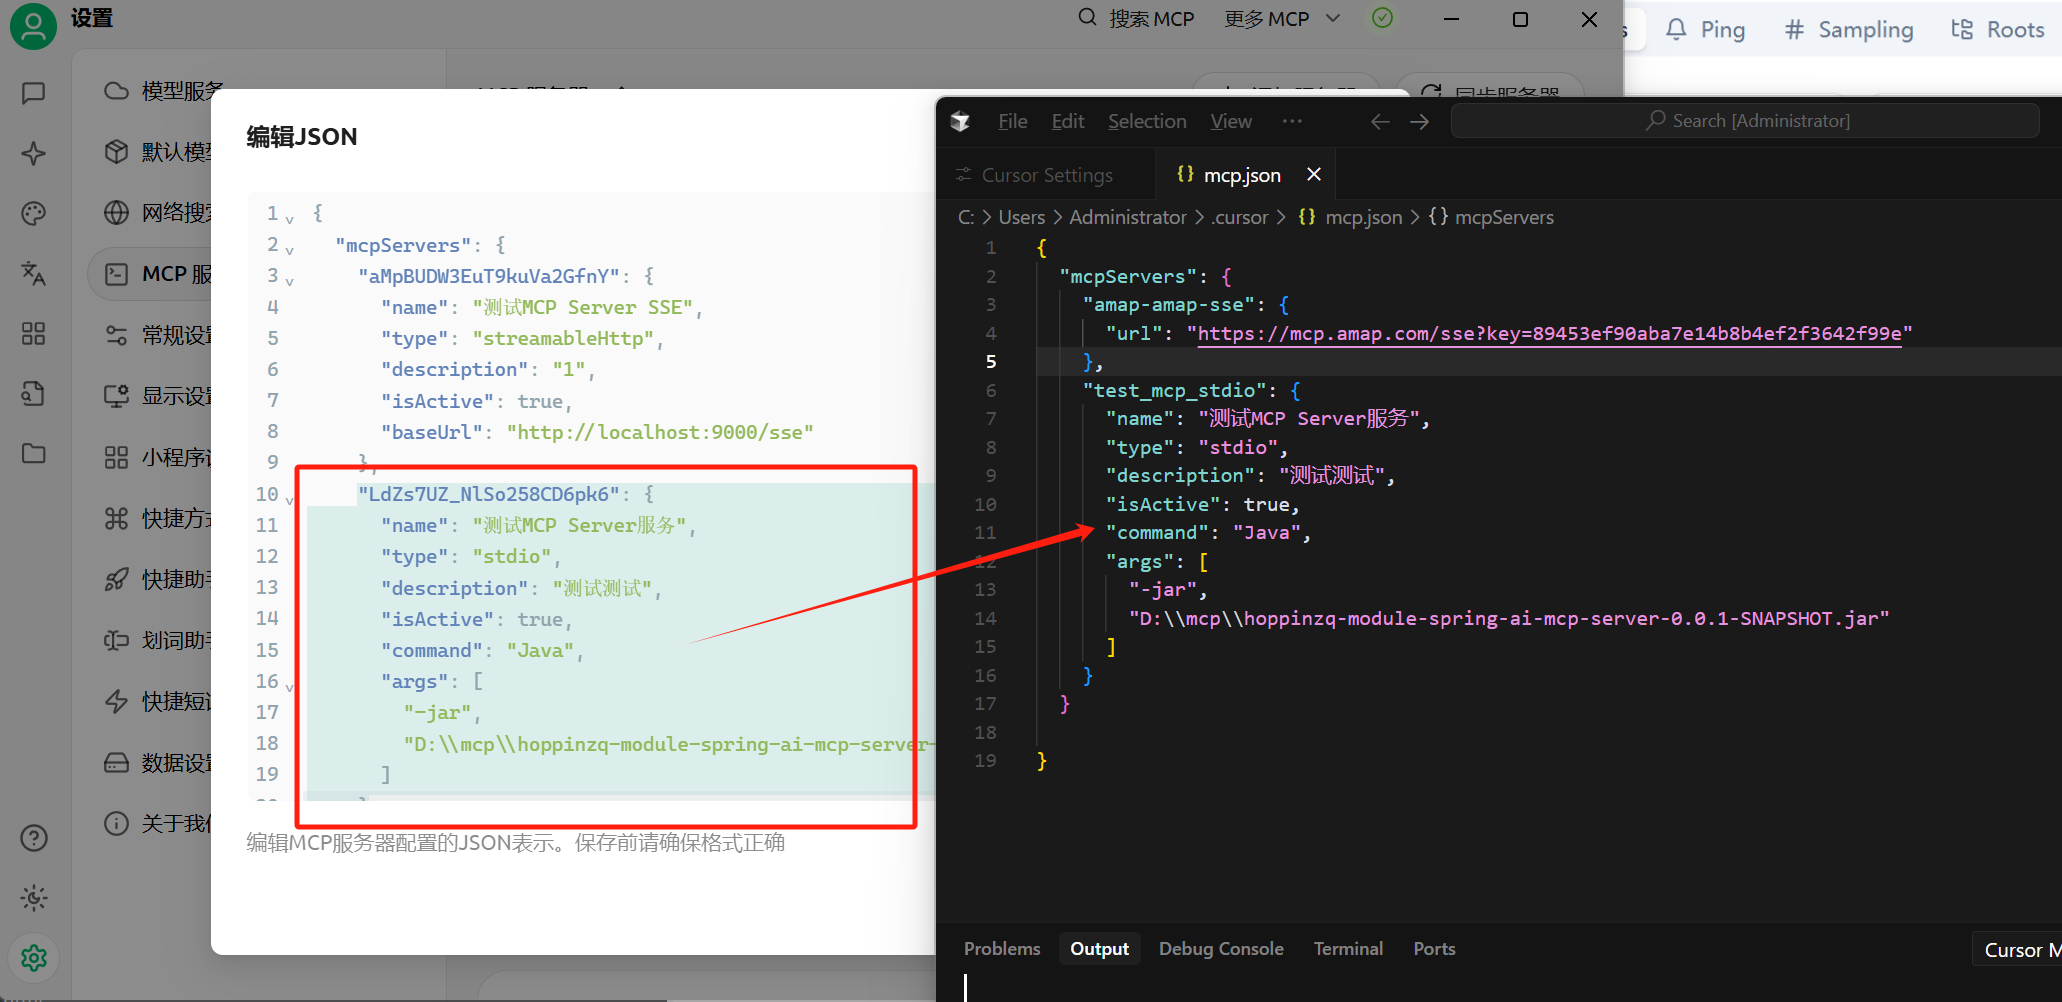The width and height of the screenshot is (2062, 1002).
Task: Click the Search [Administrator] command box
Action: (x=1745, y=121)
